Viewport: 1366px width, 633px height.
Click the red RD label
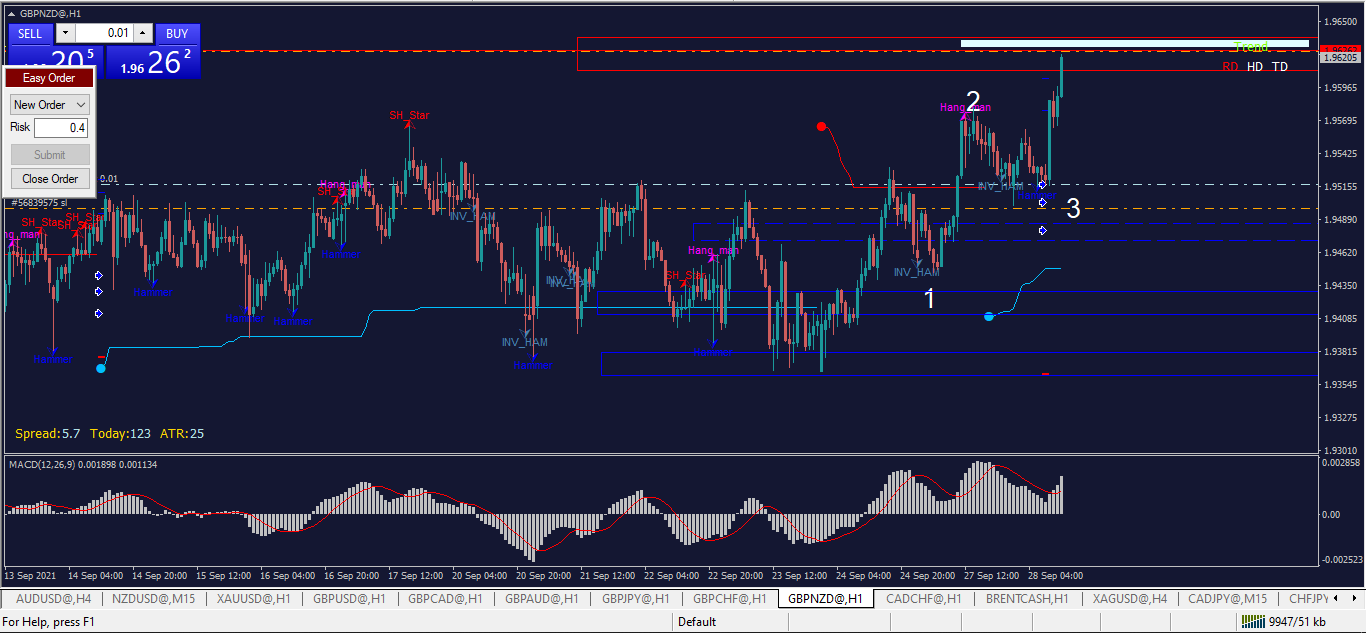click(1230, 67)
